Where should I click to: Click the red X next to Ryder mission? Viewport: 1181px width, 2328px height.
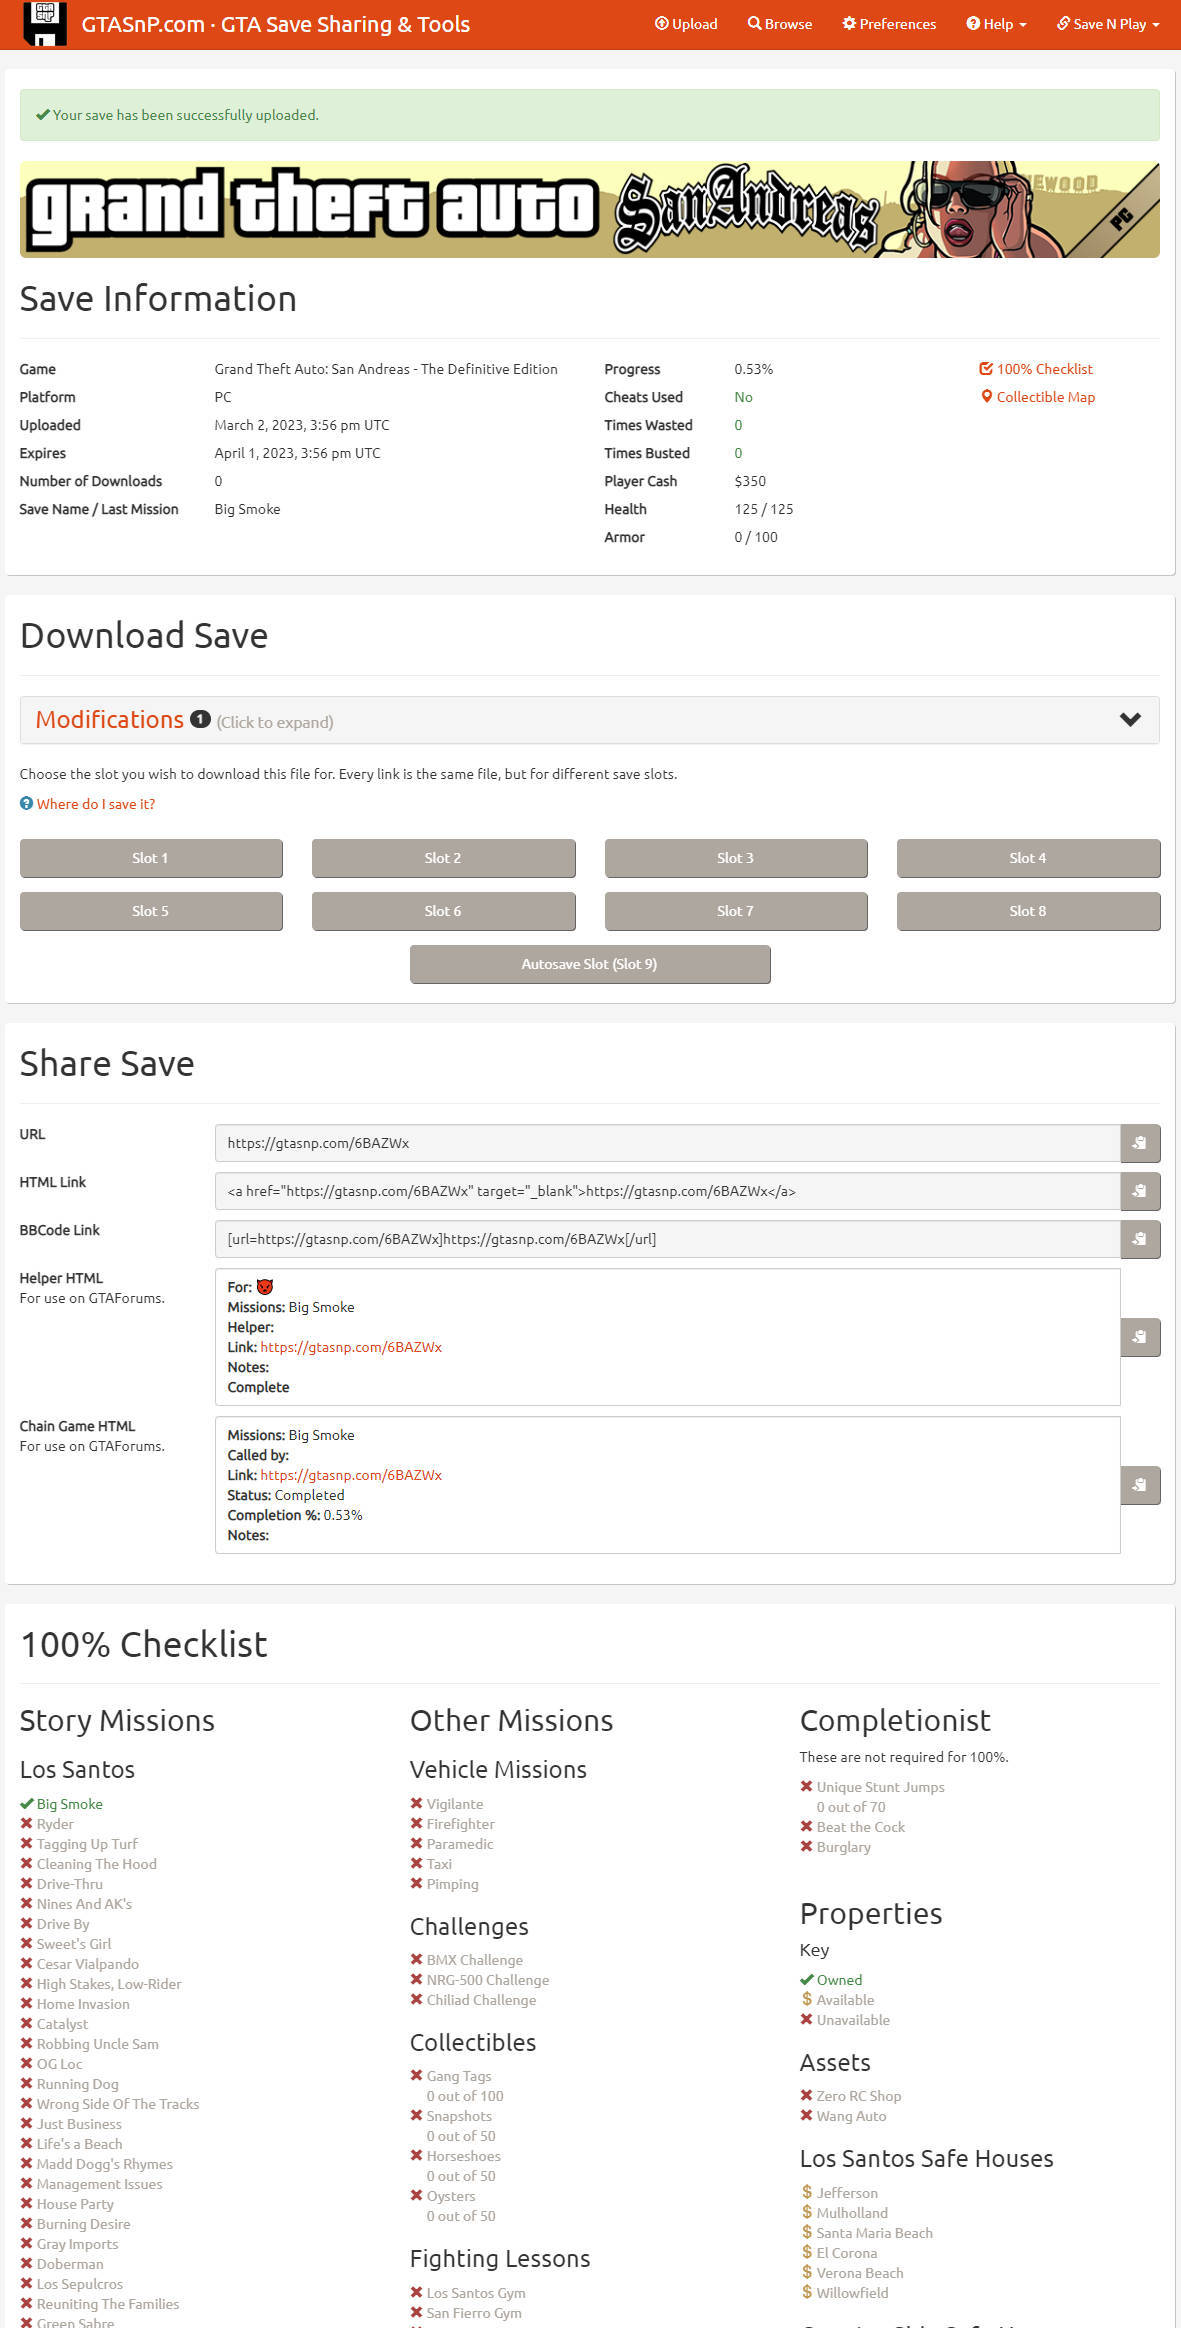tap(27, 1824)
